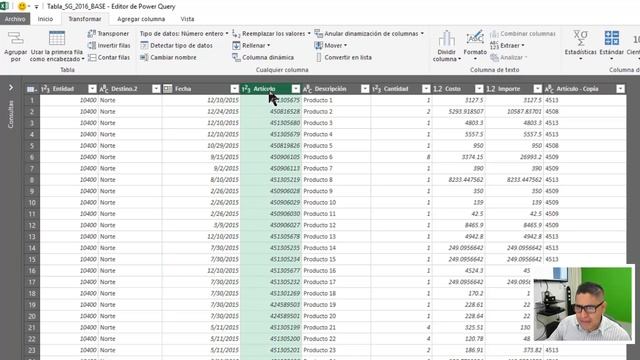This screenshot has width=640, height=360.
Task: Open the Importe column filter dropdown
Action: click(538, 89)
